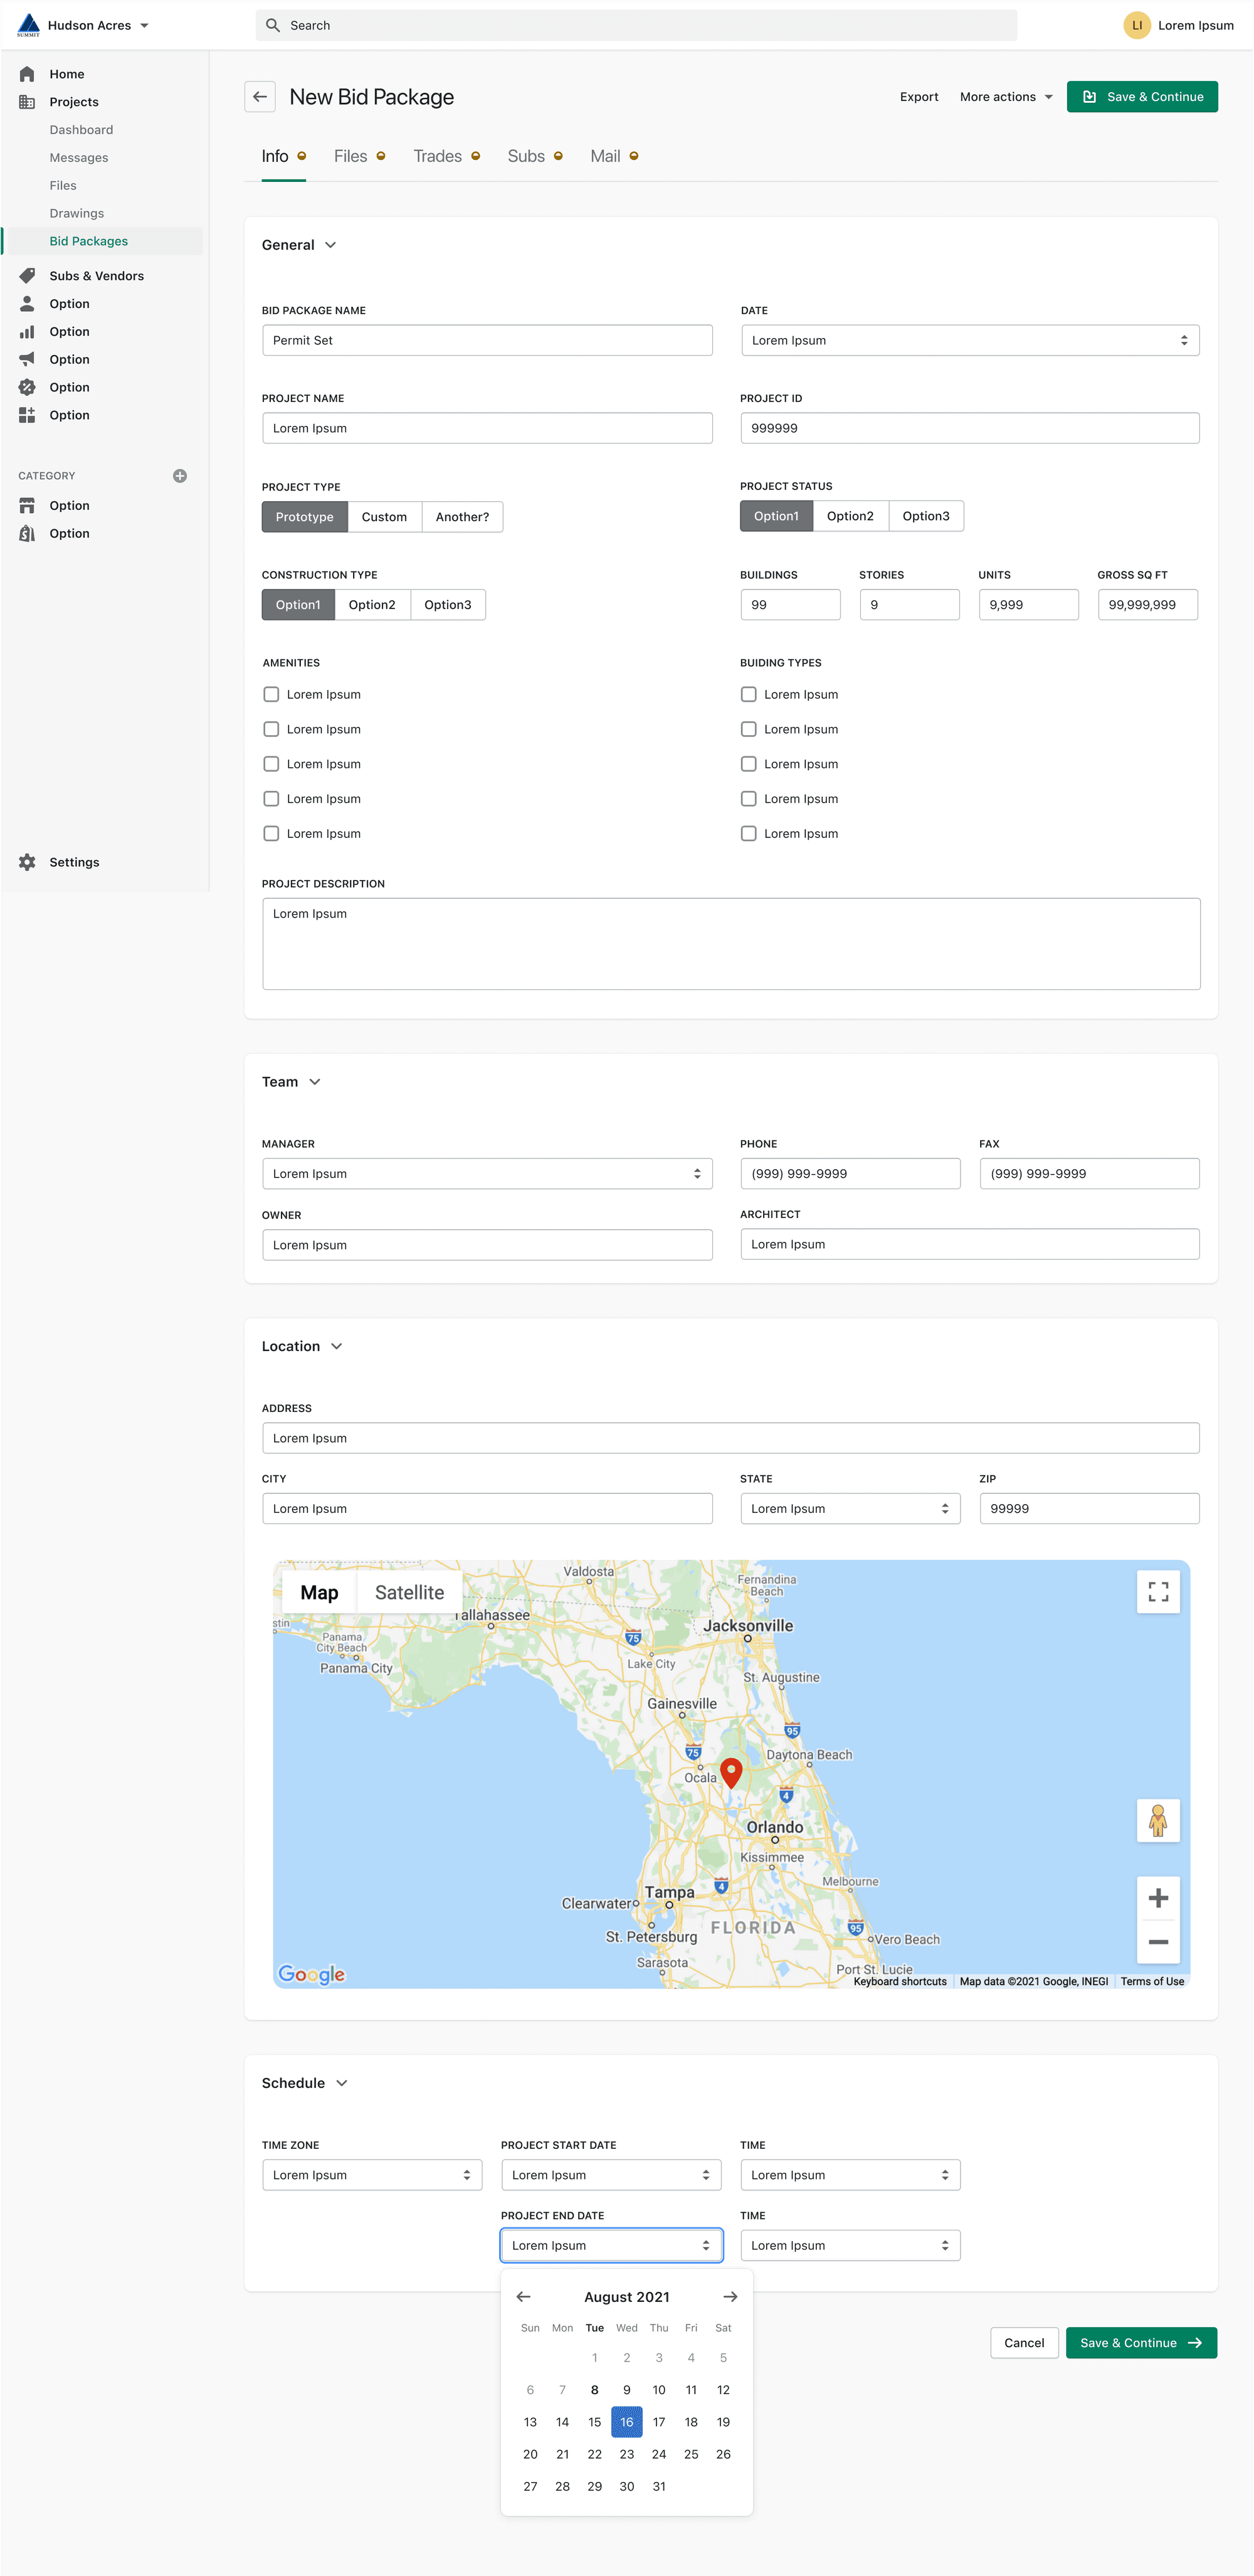Open Bid Packages in sidebar
The height and width of the screenshot is (2576, 1254).
point(89,241)
